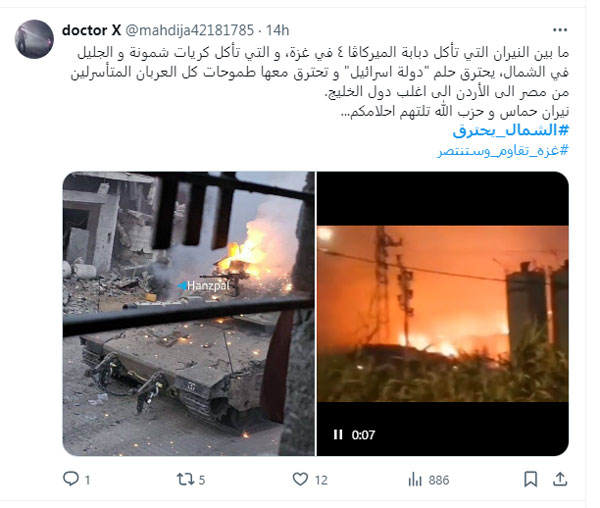The image size is (600, 508).
Task: Open the three-dot more options menu
Action: 560,30
